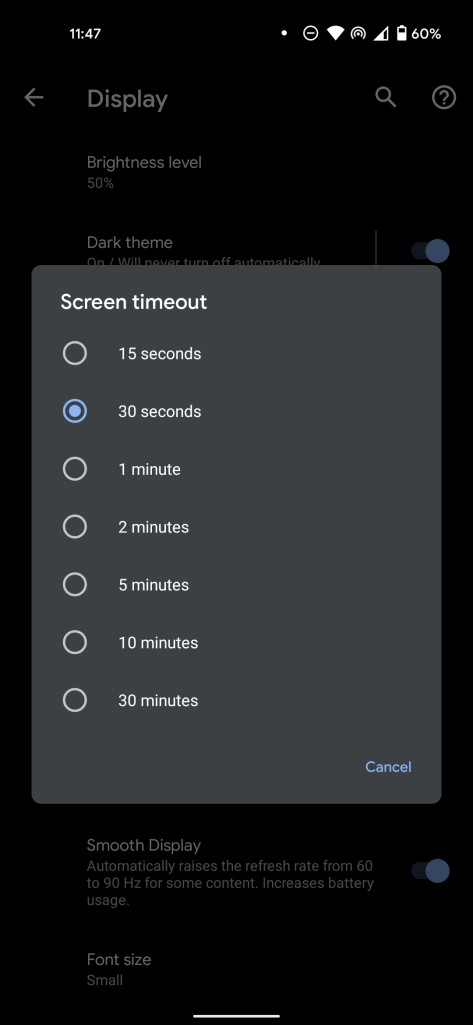Pick the 10 minutes timeout option

tap(236, 643)
